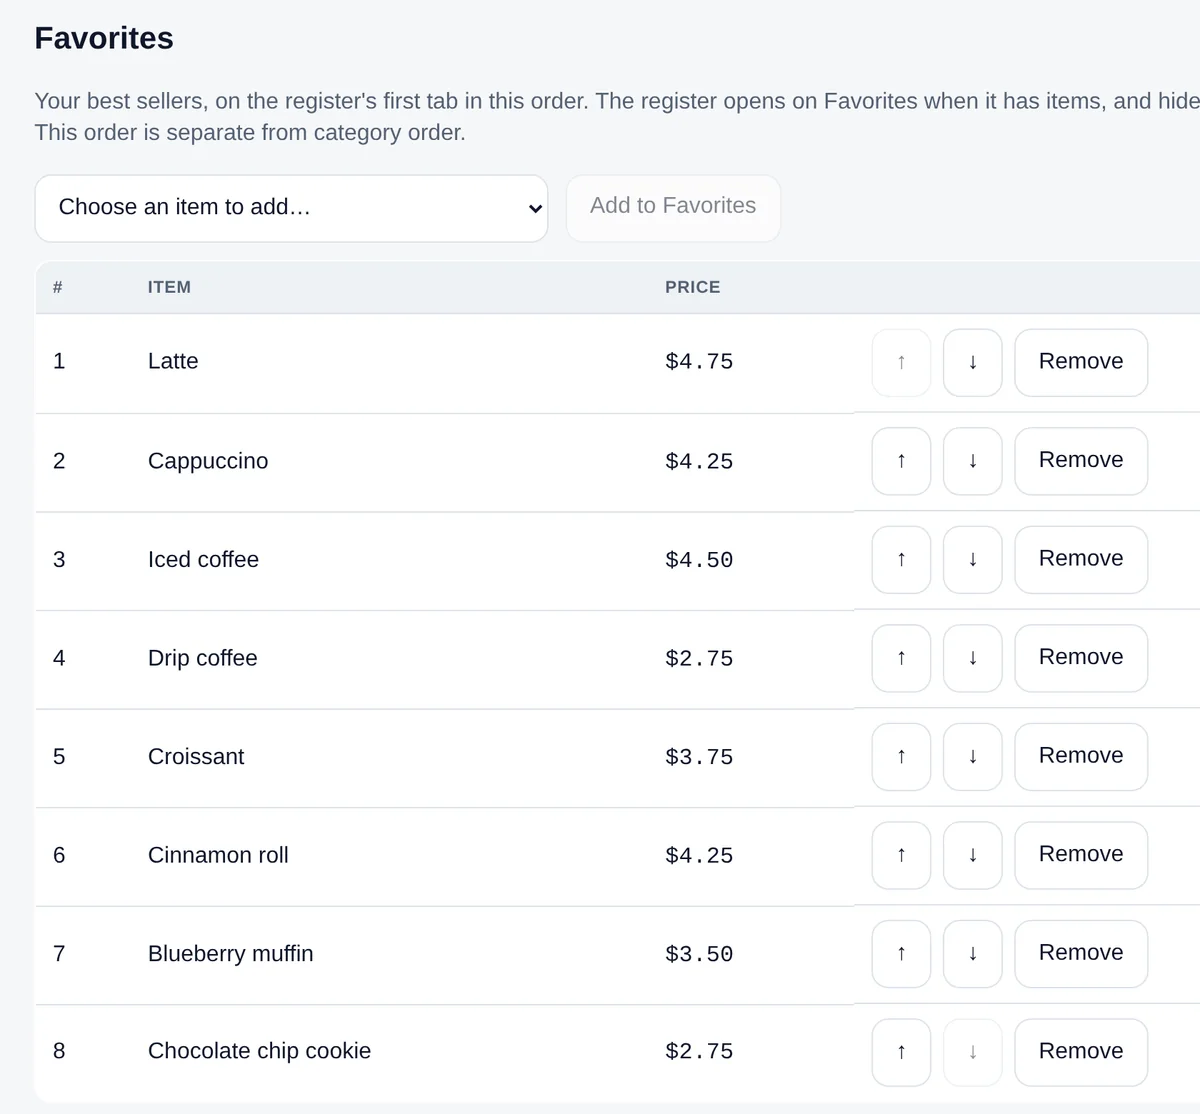The width and height of the screenshot is (1200, 1114).
Task: Click Drip coffee's $2.75 price
Action: point(699,659)
